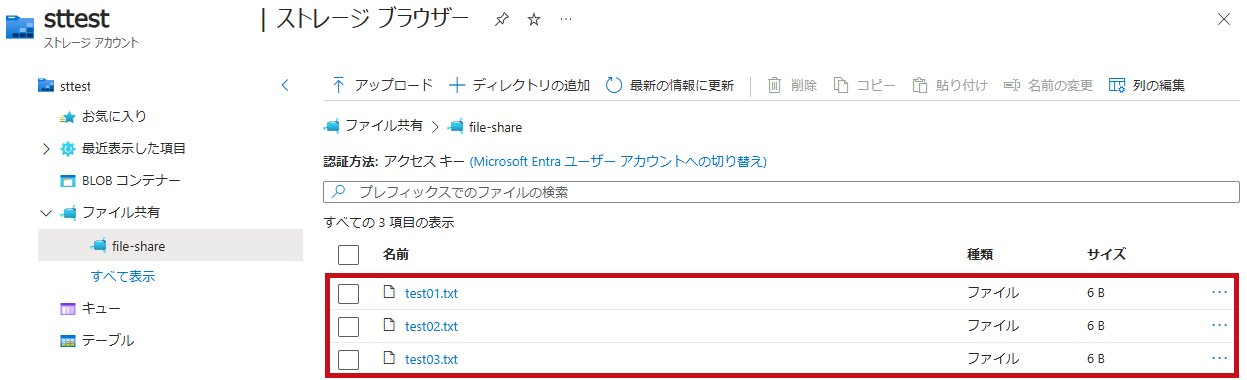Click the すべての 3 項目の表示 text
This screenshot has height=380, width=1247.
[389, 222]
